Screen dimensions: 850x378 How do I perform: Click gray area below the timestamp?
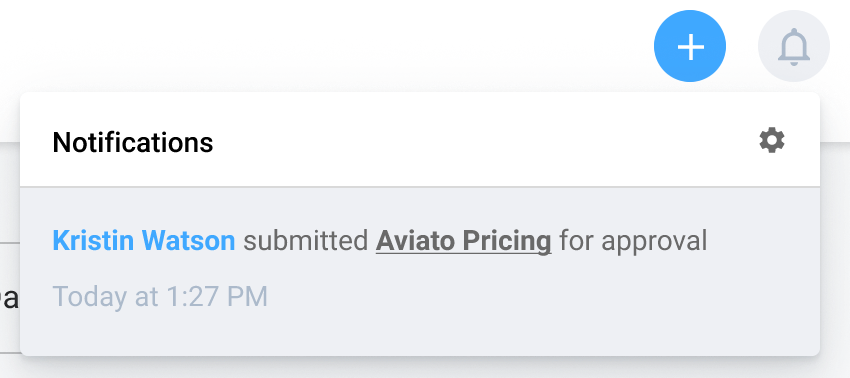coord(420,334)
